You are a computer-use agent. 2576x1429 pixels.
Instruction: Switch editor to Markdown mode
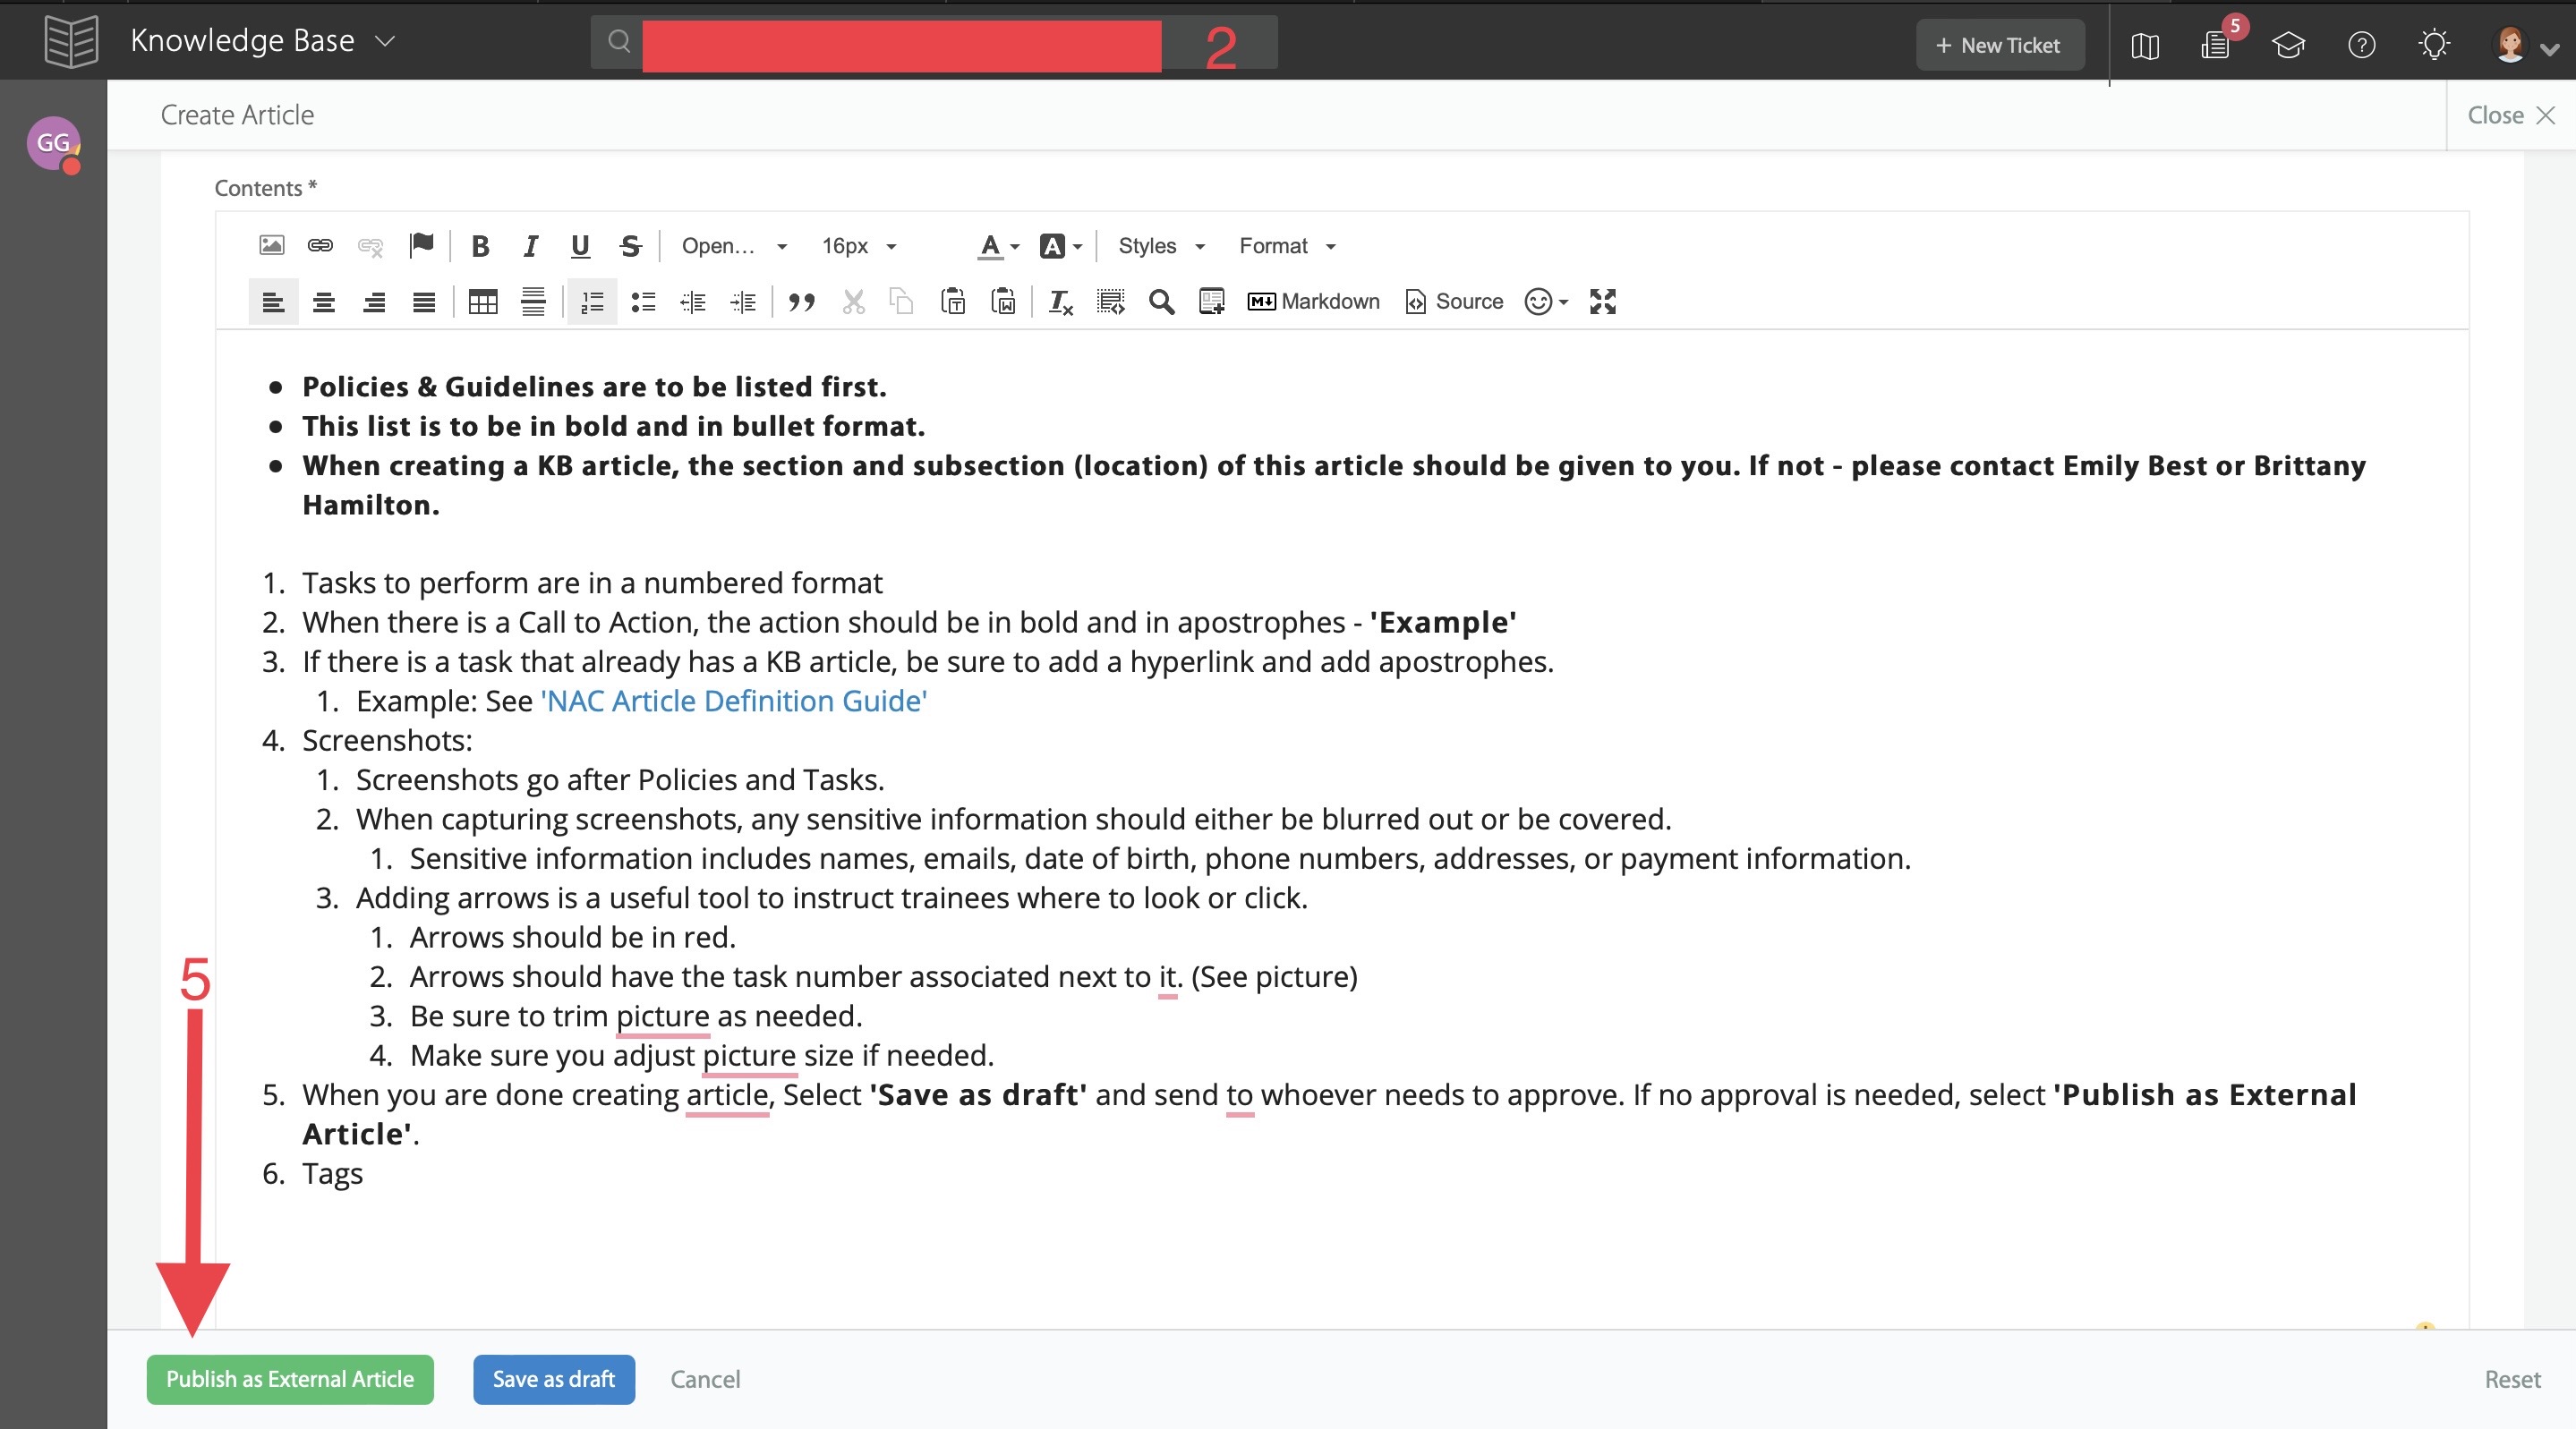[1313, 302]
